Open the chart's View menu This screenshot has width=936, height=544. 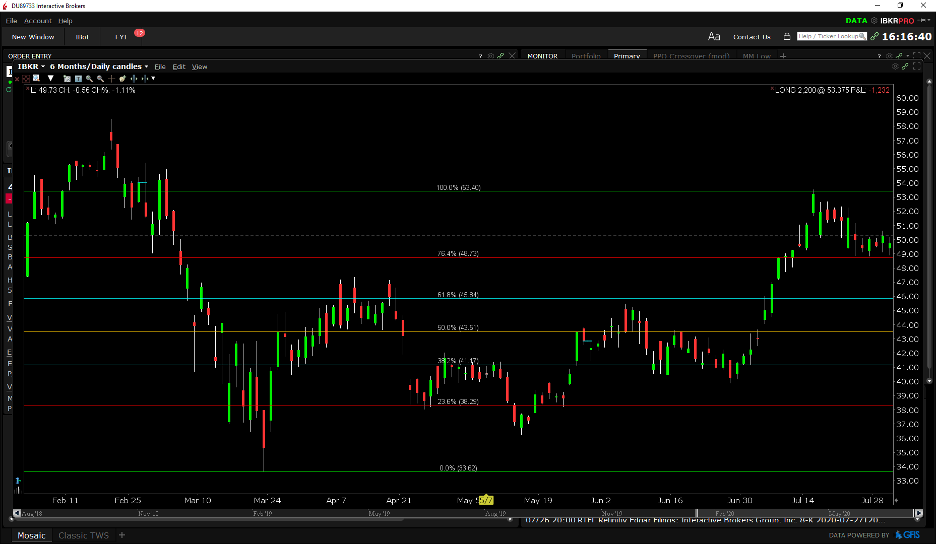[x=199, y=67]
